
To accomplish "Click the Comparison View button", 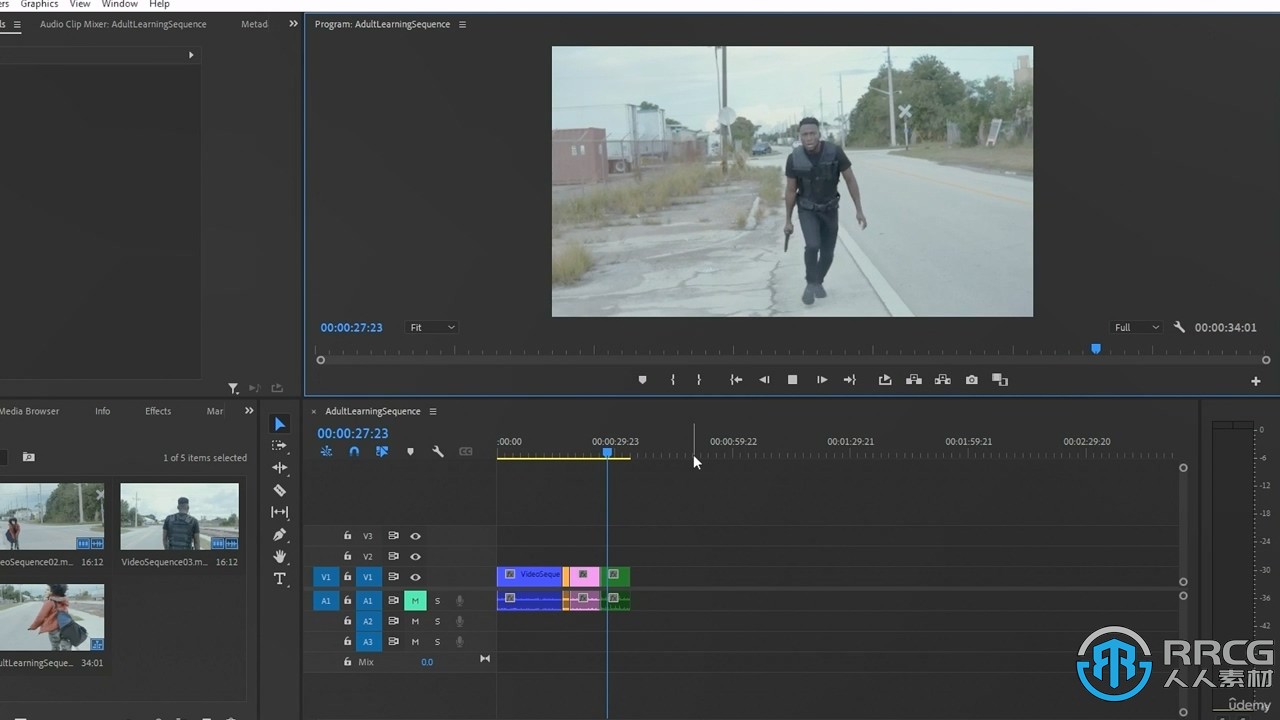I will tap(999, 380).
